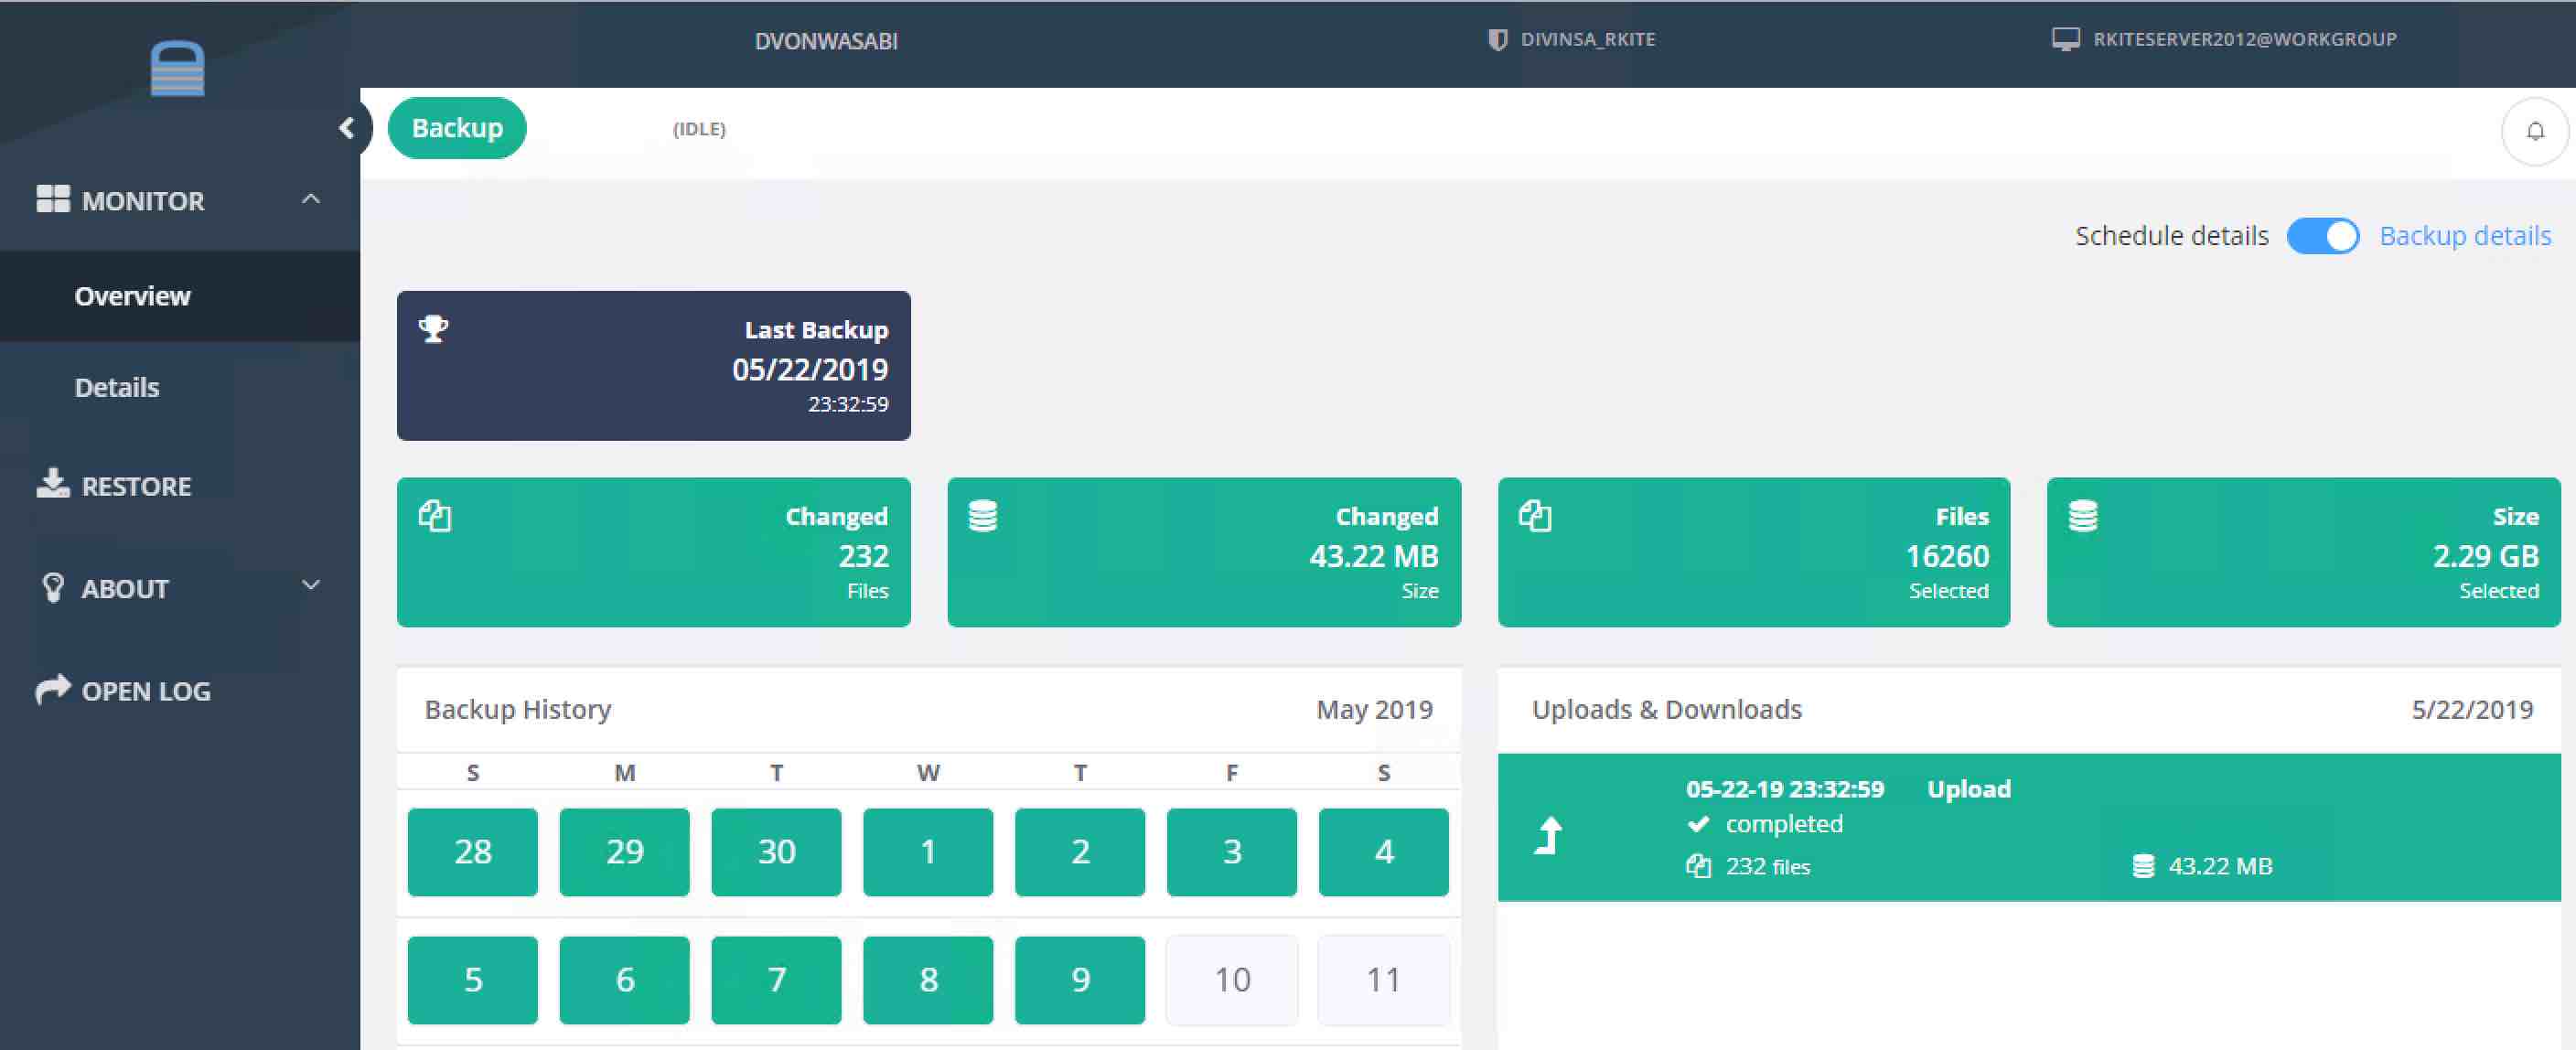Click the upload entry 05-22-19 23:32:59
Image resolution: width=2576 pixels, height=1050 pixels.
pyautogui.click(x=2029, y=827)
